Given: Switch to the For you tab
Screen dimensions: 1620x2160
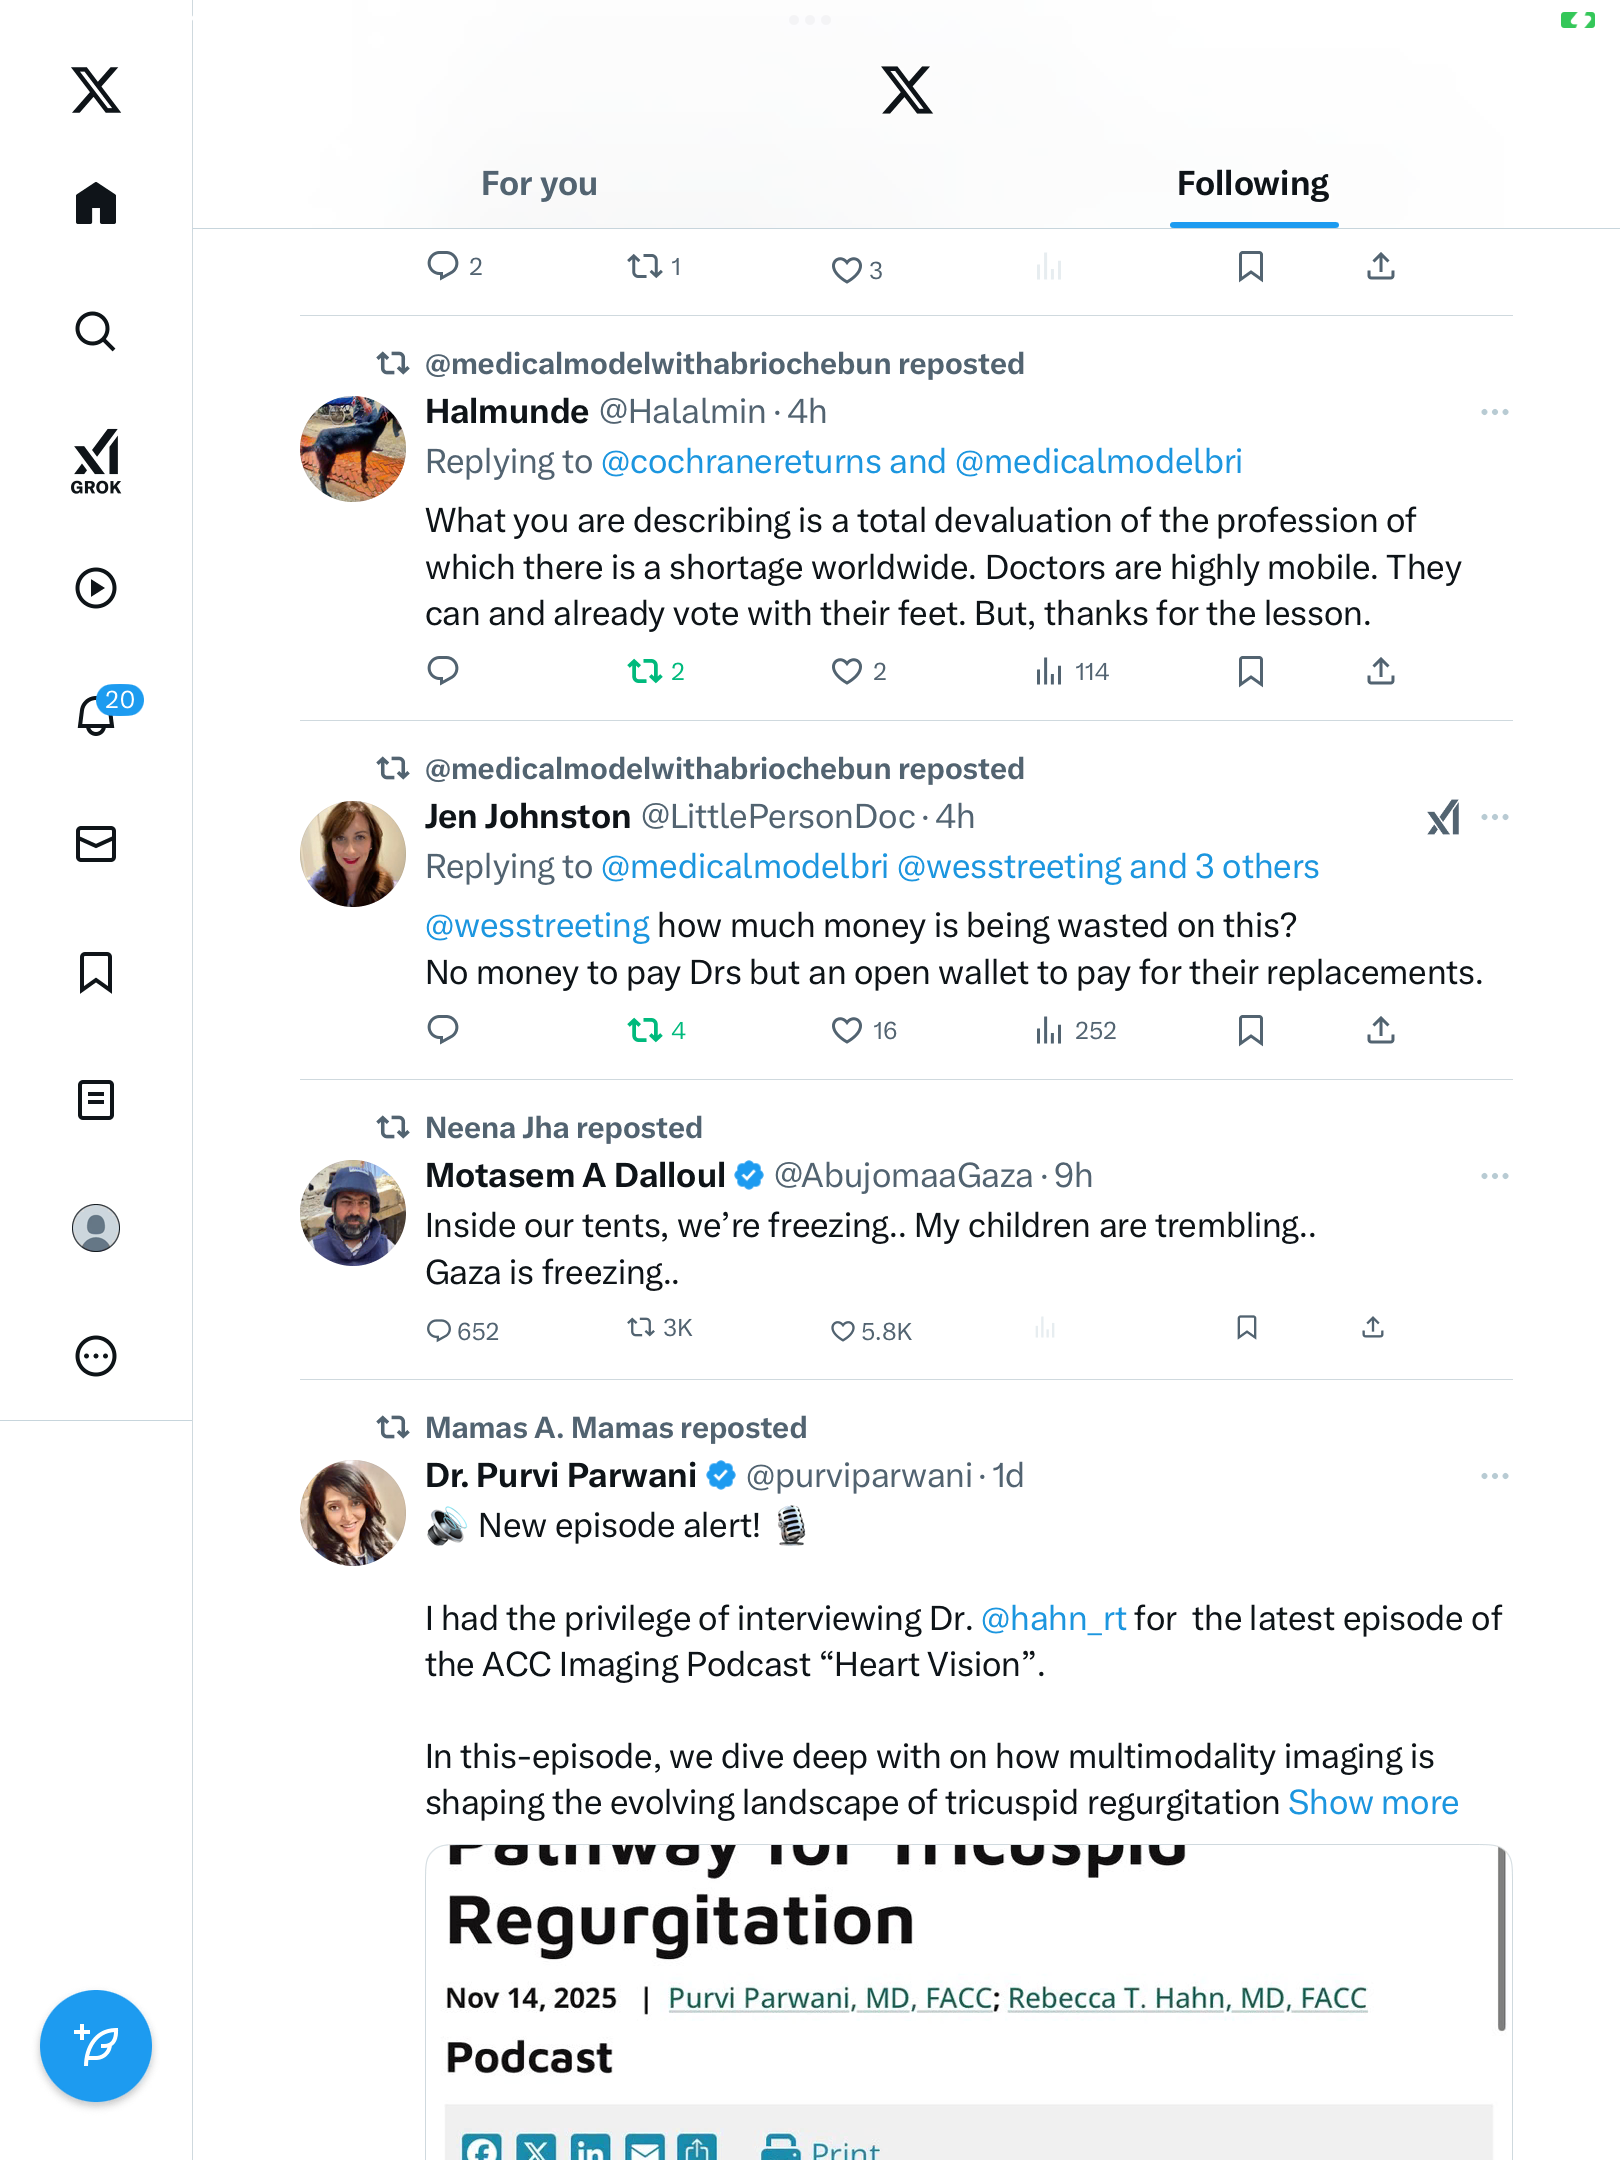Looking at the screenshot, I should tap(539, 184).
